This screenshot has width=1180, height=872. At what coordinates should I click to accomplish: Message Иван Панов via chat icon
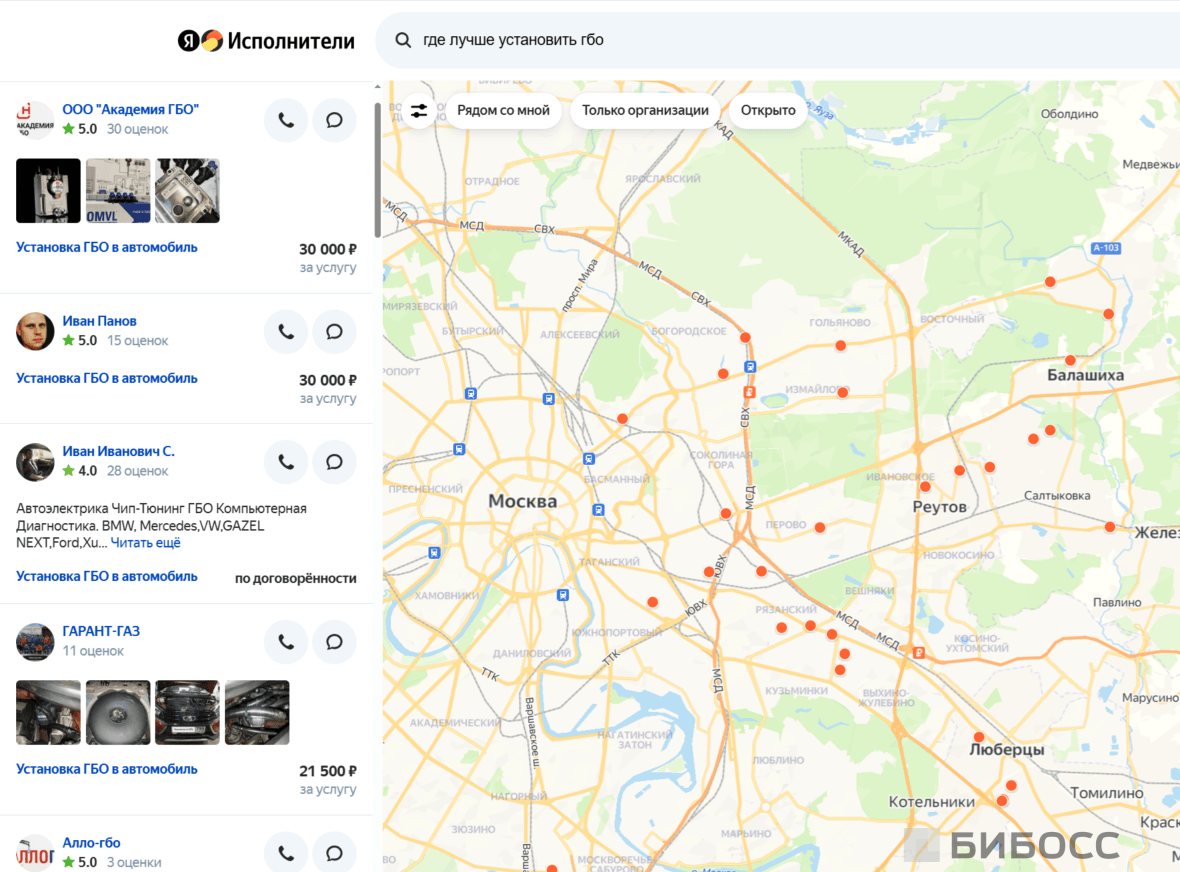[x=334, y=332]
